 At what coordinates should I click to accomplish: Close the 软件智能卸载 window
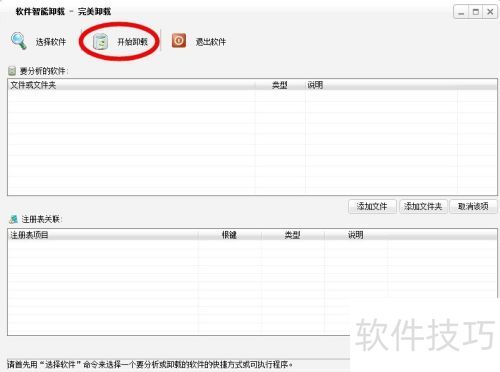(x=490, y=12)
